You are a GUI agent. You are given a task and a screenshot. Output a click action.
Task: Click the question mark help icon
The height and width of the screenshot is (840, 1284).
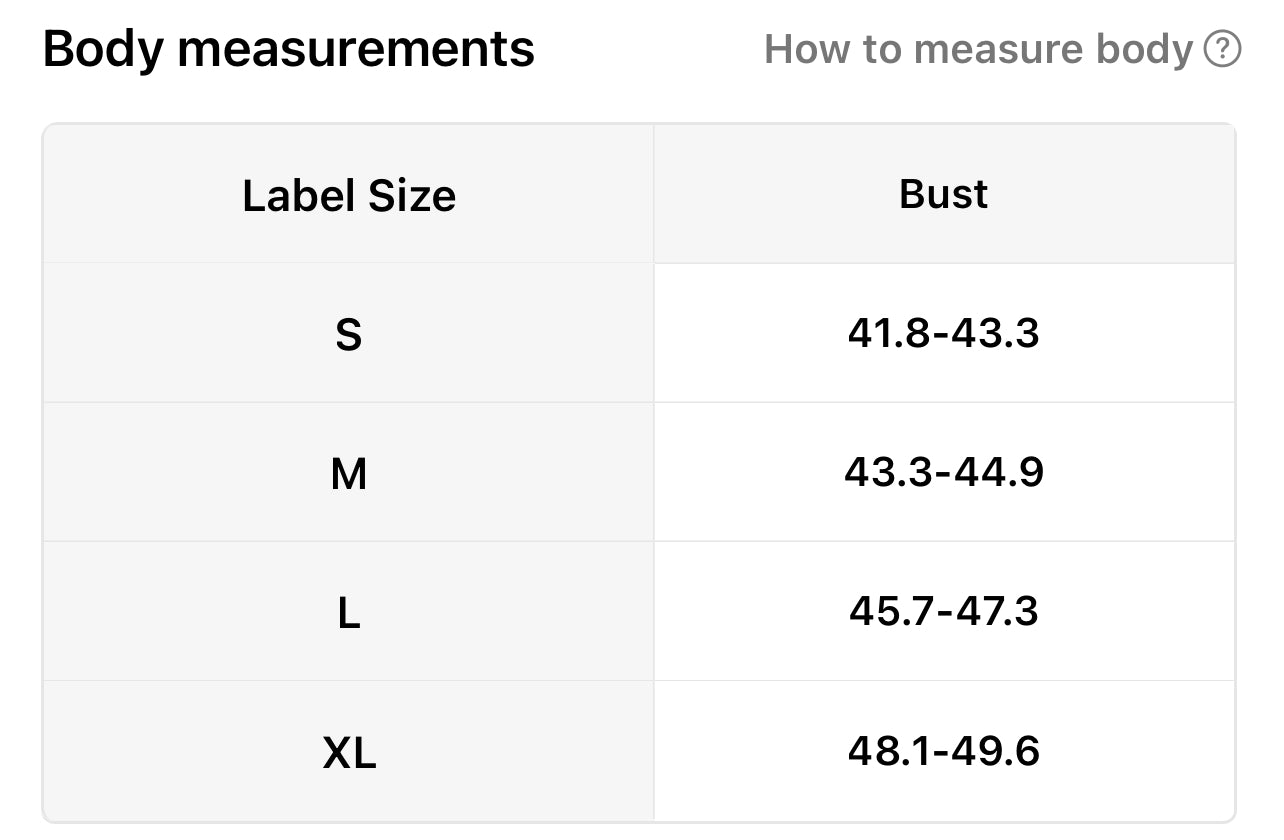point(1222,49)
